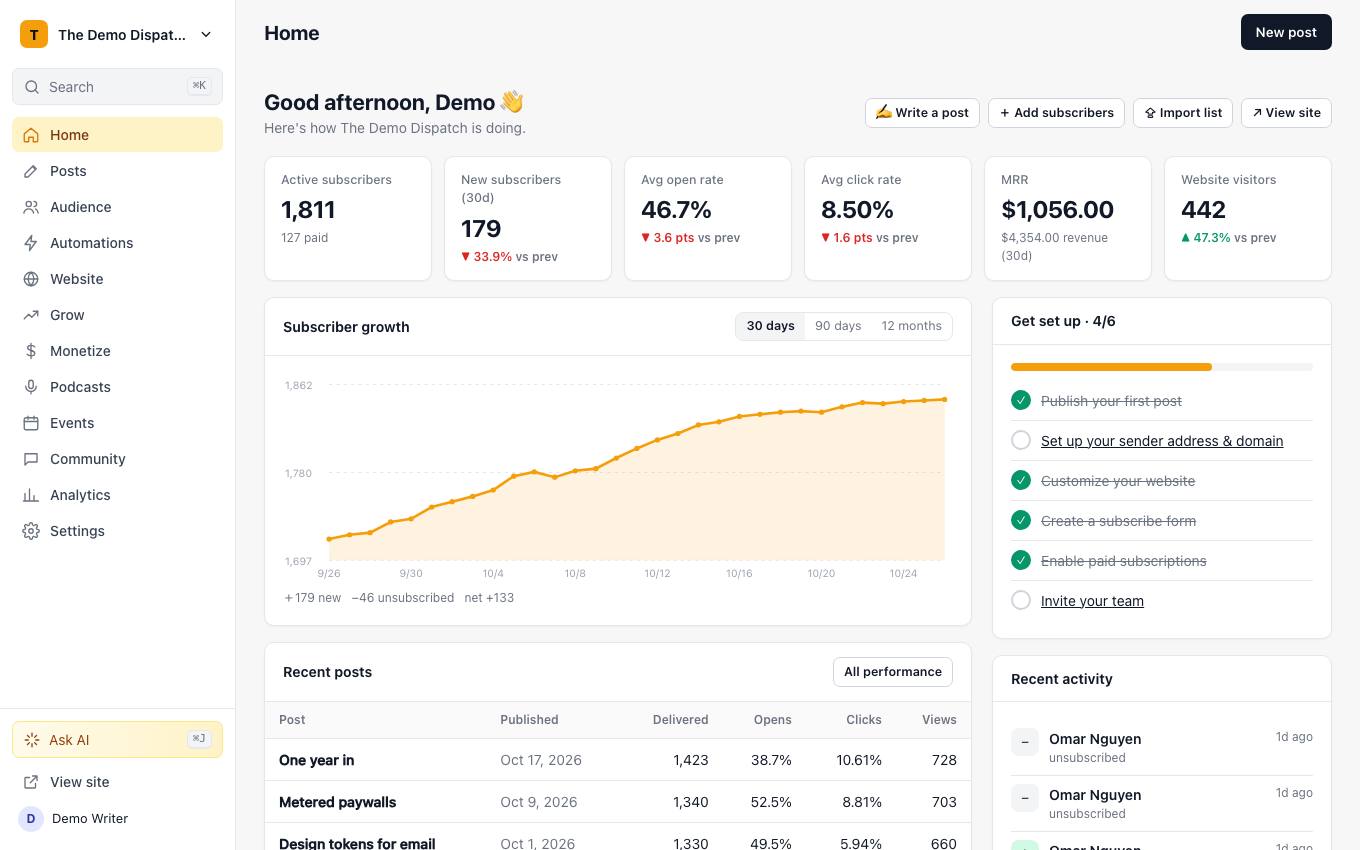This screenshot has height=850, width=1360.
Task: Click the Demo Writer avatar
Action: [x=31, y=818]
